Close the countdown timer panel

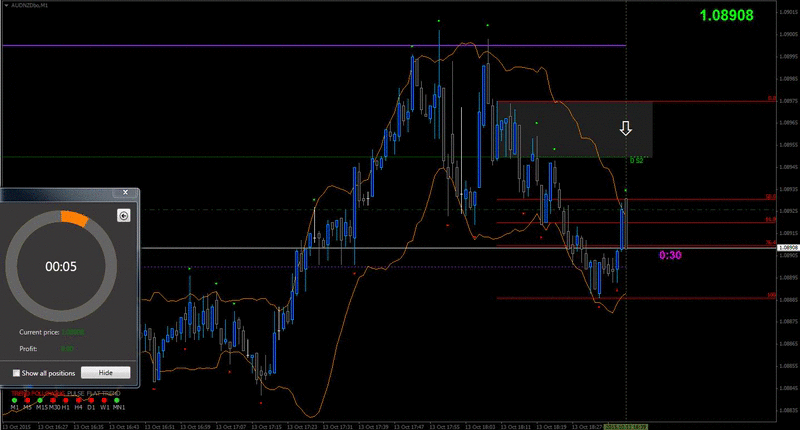point(125,192)
